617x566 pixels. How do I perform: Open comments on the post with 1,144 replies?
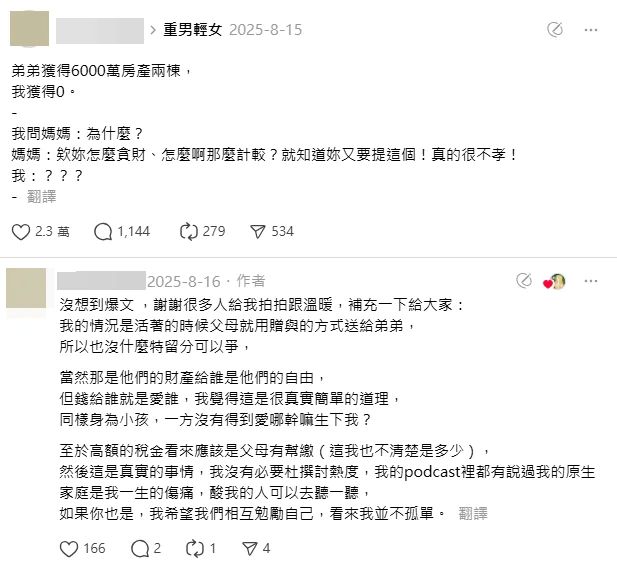tap(103, 232)
